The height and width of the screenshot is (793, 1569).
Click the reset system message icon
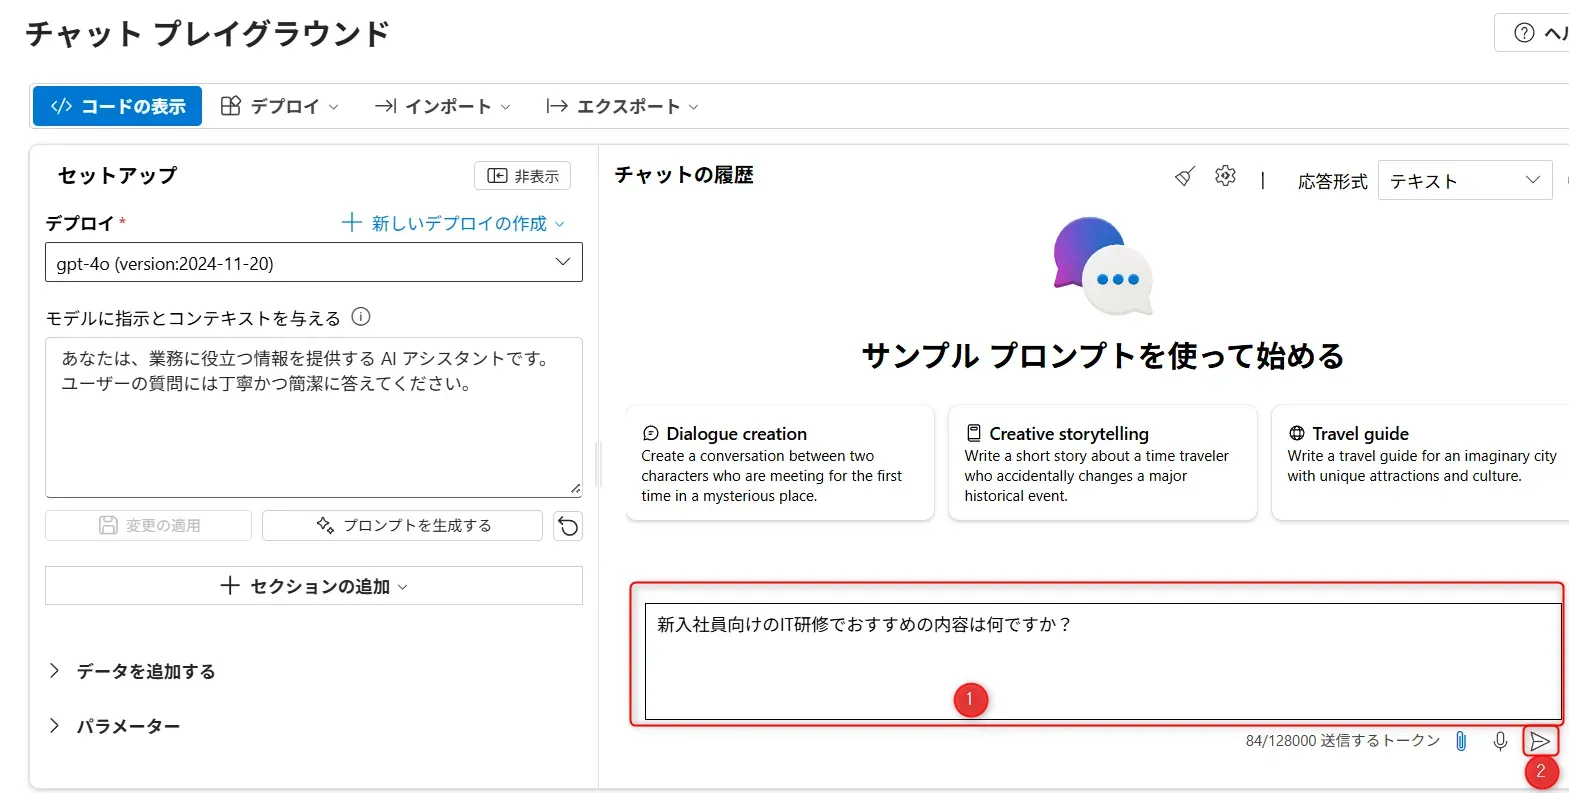coord(568,526)
